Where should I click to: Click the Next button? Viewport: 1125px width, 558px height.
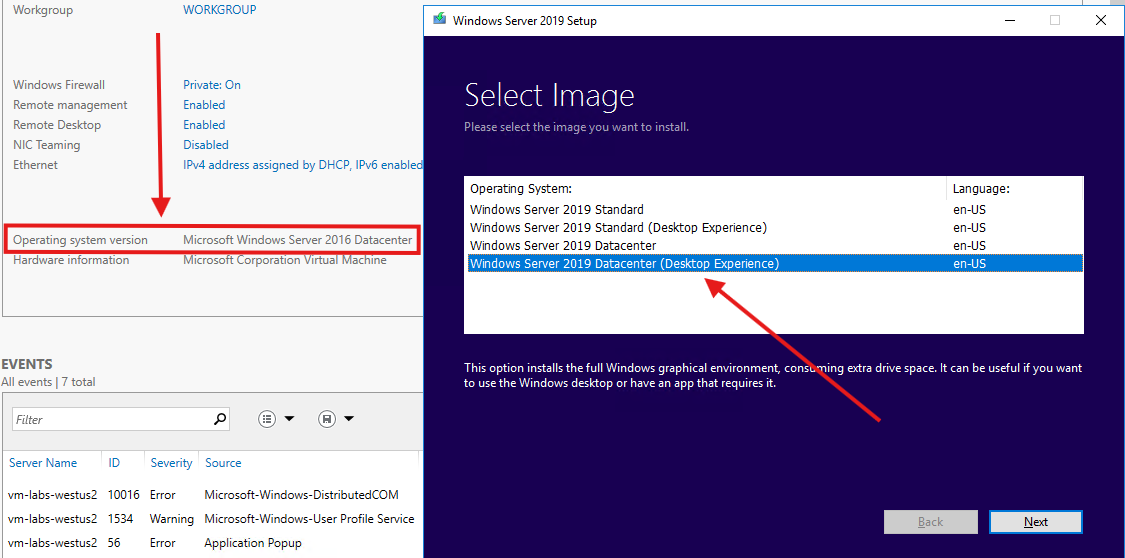[1035, 522]
